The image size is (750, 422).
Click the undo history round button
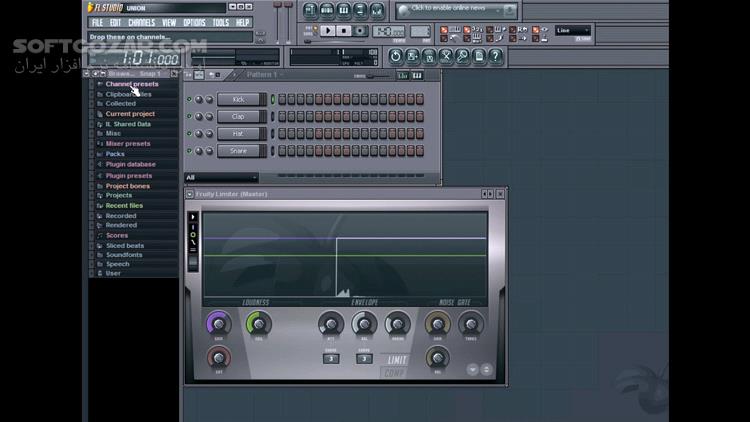[x=395, y=56]
